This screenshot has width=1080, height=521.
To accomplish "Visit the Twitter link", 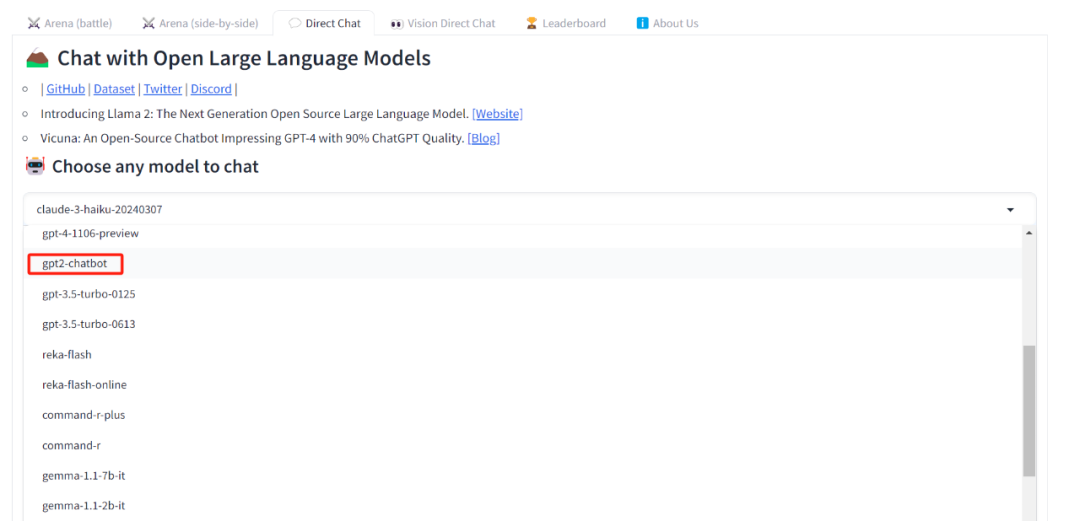I will (x=163, y=89).
